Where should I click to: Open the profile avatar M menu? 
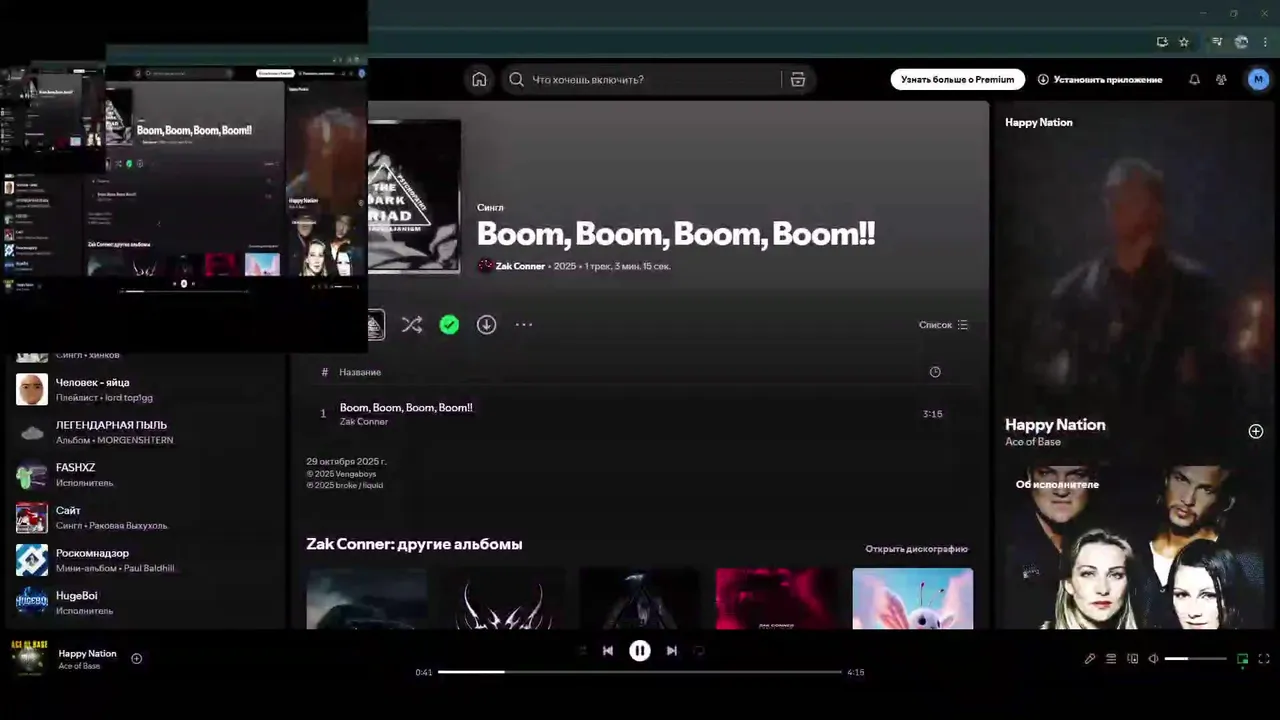(x=1258, y=79)
